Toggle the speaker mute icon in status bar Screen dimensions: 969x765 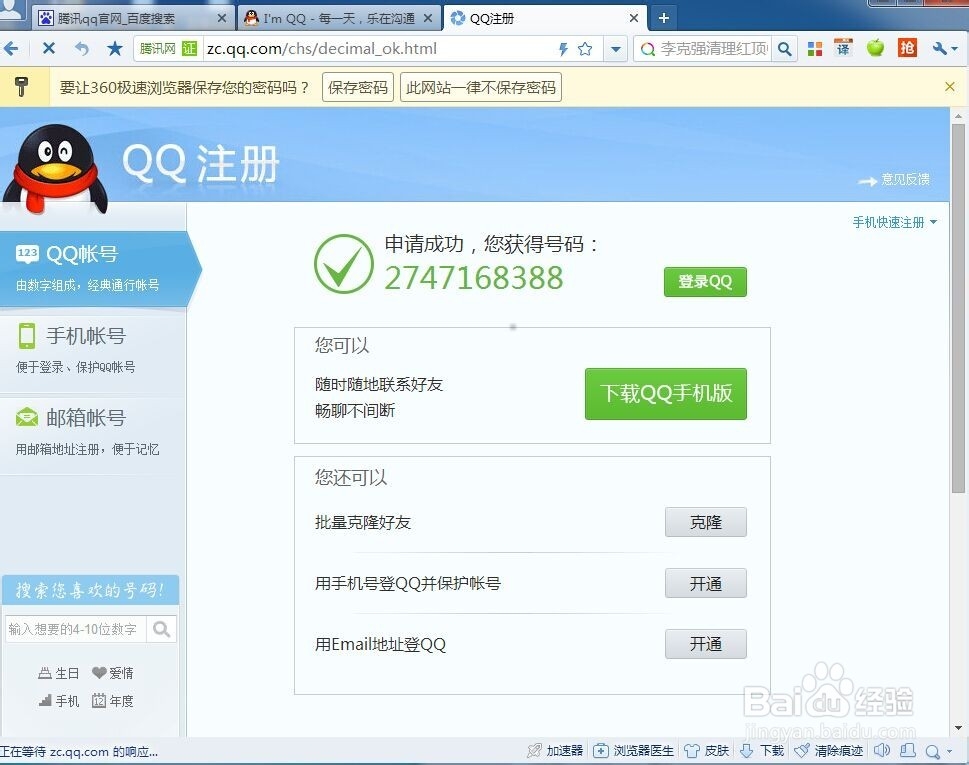point(881,751)
